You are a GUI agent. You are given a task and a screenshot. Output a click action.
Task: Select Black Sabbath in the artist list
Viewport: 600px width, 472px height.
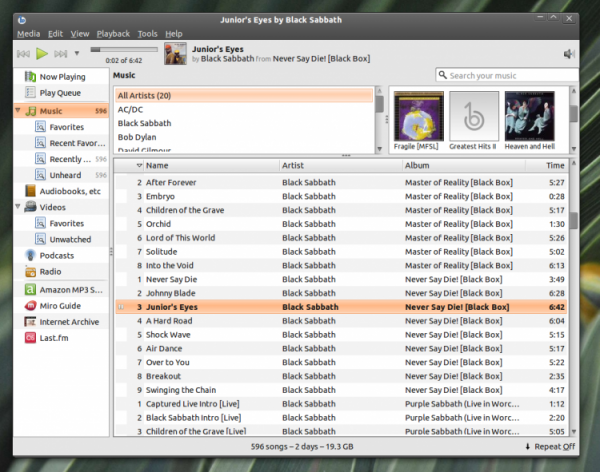click(144, 123)
